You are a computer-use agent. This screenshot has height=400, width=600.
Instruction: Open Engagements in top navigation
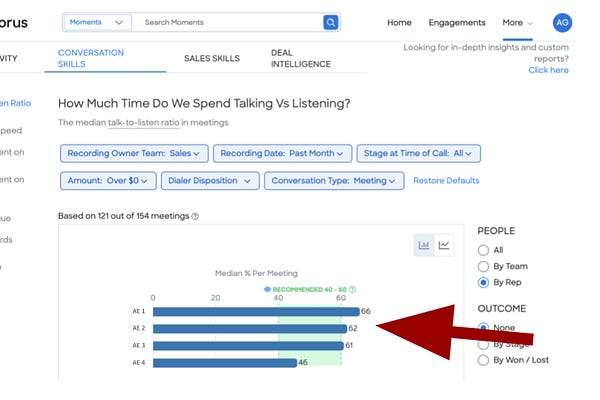[457, 23]
